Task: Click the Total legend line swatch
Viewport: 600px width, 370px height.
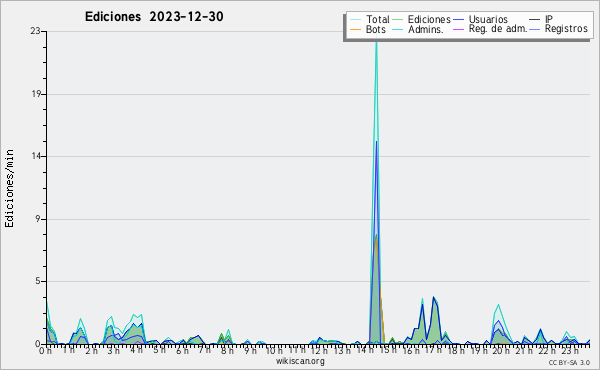Action: tap(355, 20)
